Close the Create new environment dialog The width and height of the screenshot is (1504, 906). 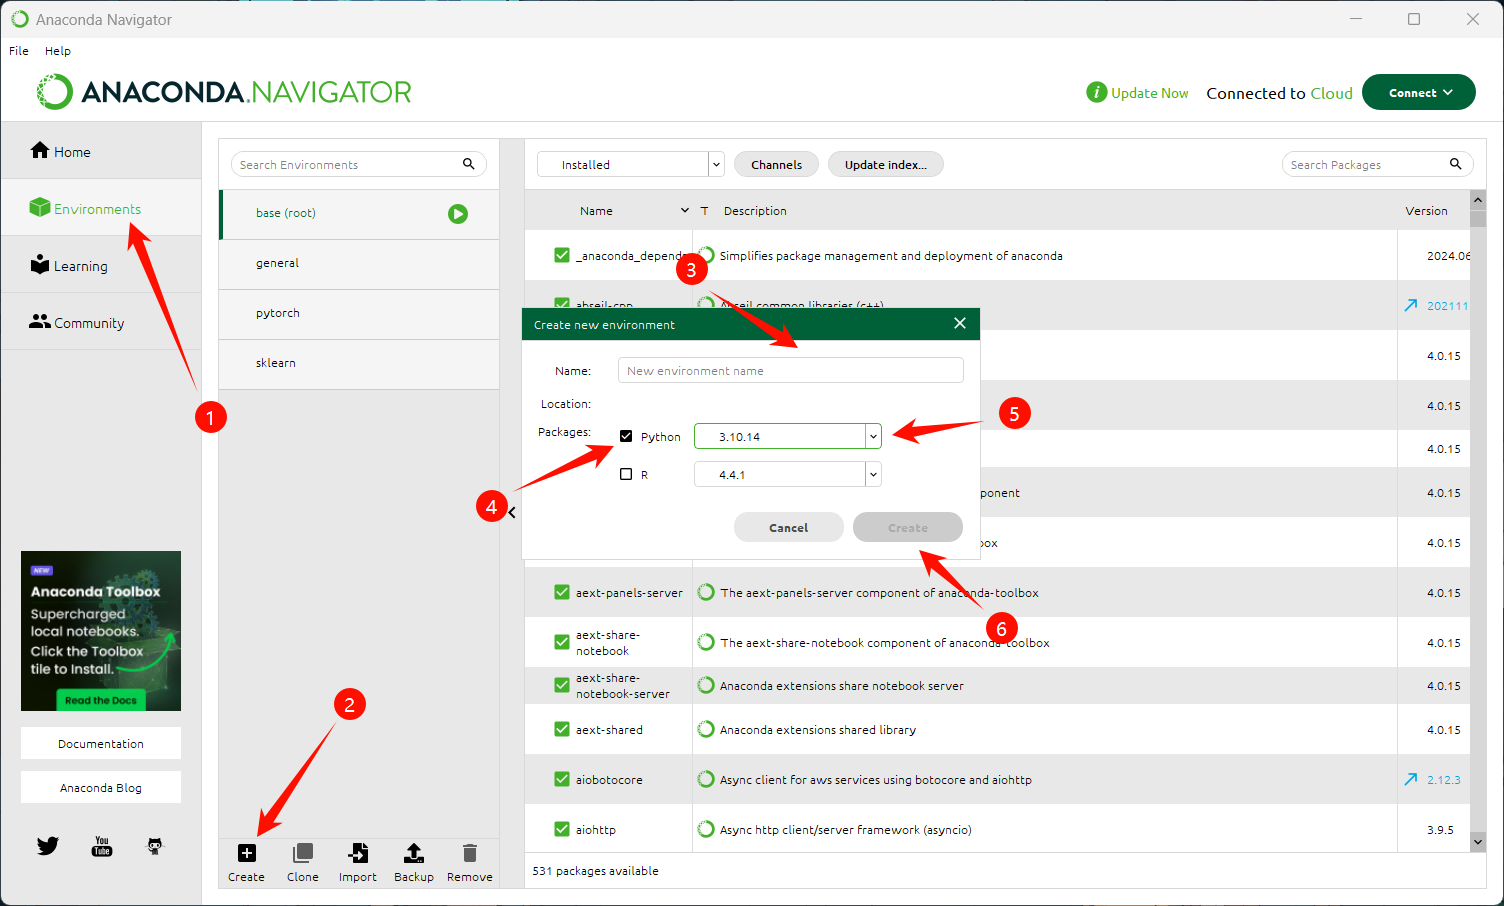(960, 323)
